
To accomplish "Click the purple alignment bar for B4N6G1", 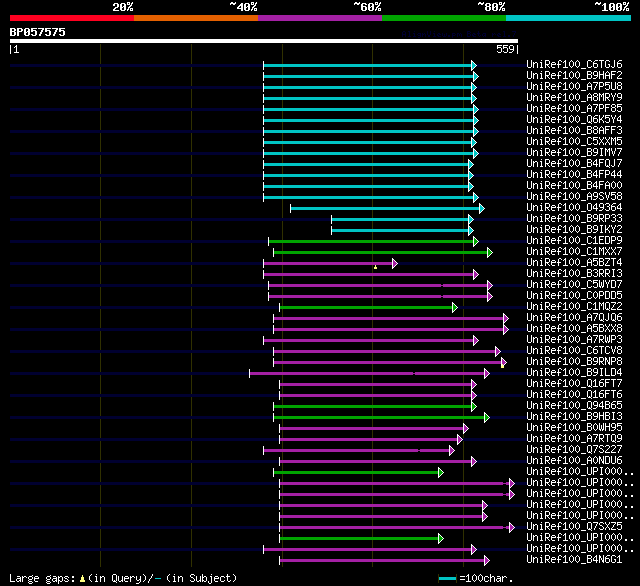I will [x=384, y=561].
